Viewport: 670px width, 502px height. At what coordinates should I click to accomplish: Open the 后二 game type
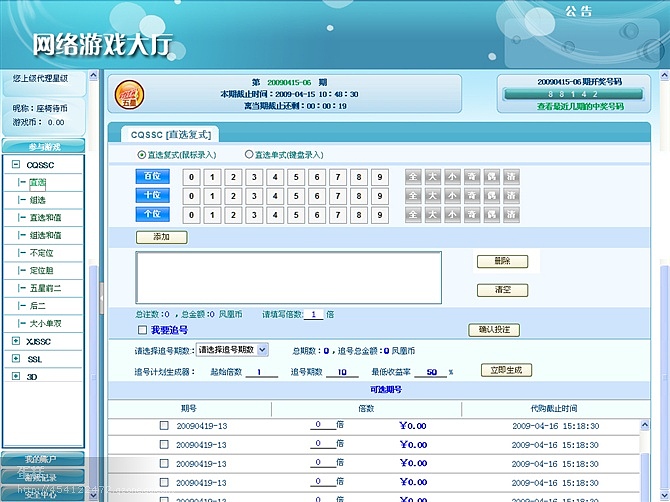38,306
